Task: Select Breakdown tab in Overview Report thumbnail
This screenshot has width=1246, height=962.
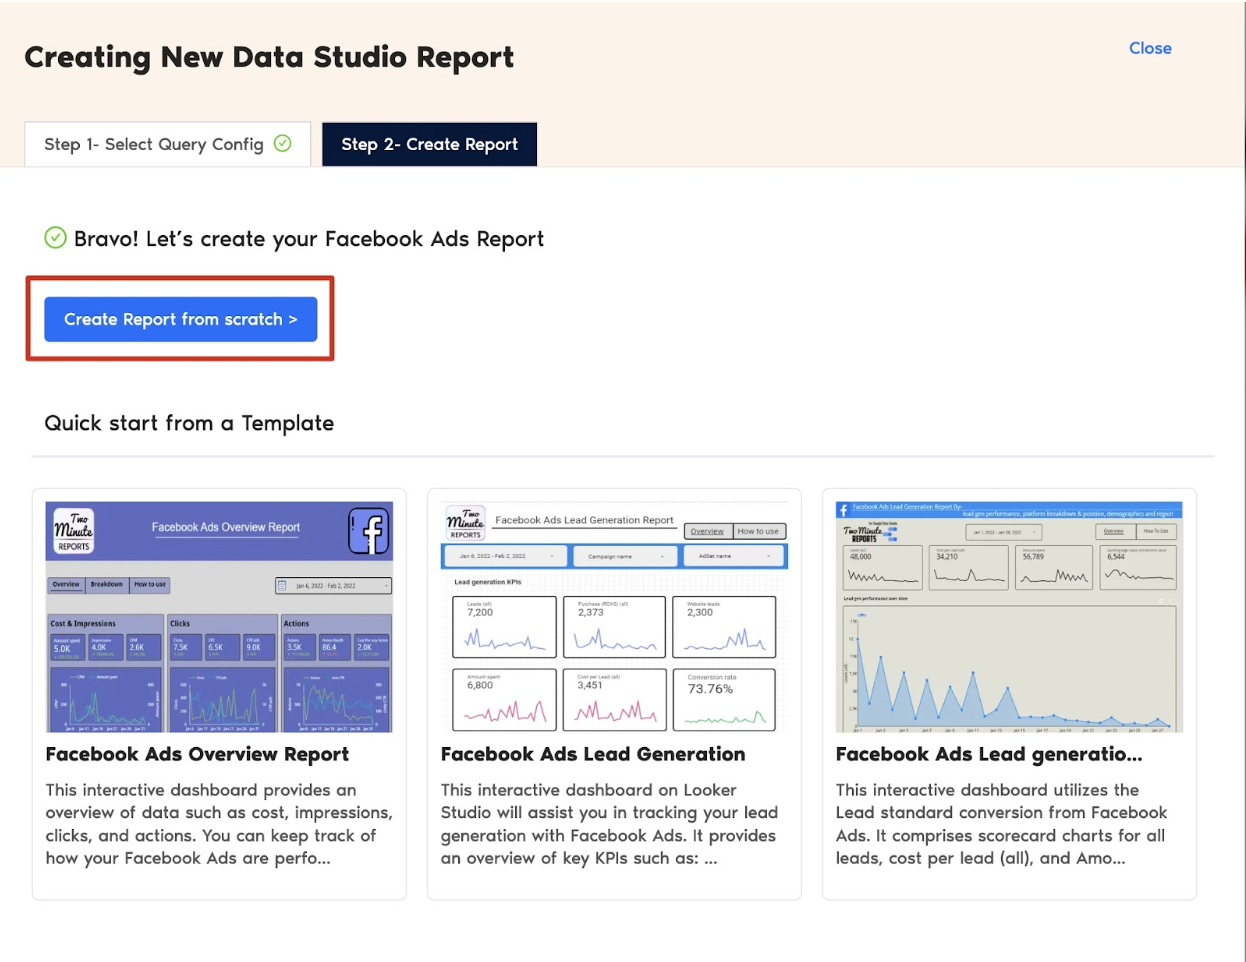Action: 106,585
